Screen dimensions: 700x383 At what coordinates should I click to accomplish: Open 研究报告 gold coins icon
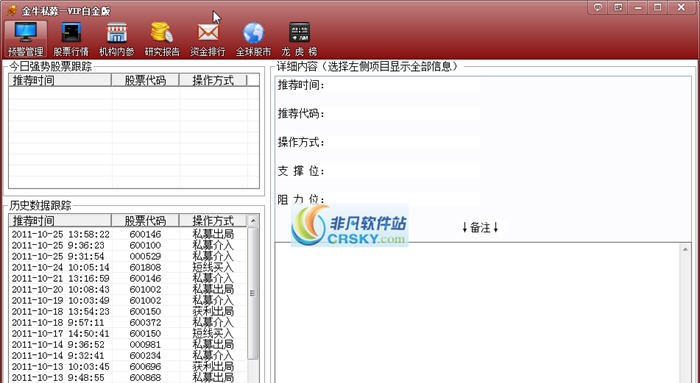point(162,39)
